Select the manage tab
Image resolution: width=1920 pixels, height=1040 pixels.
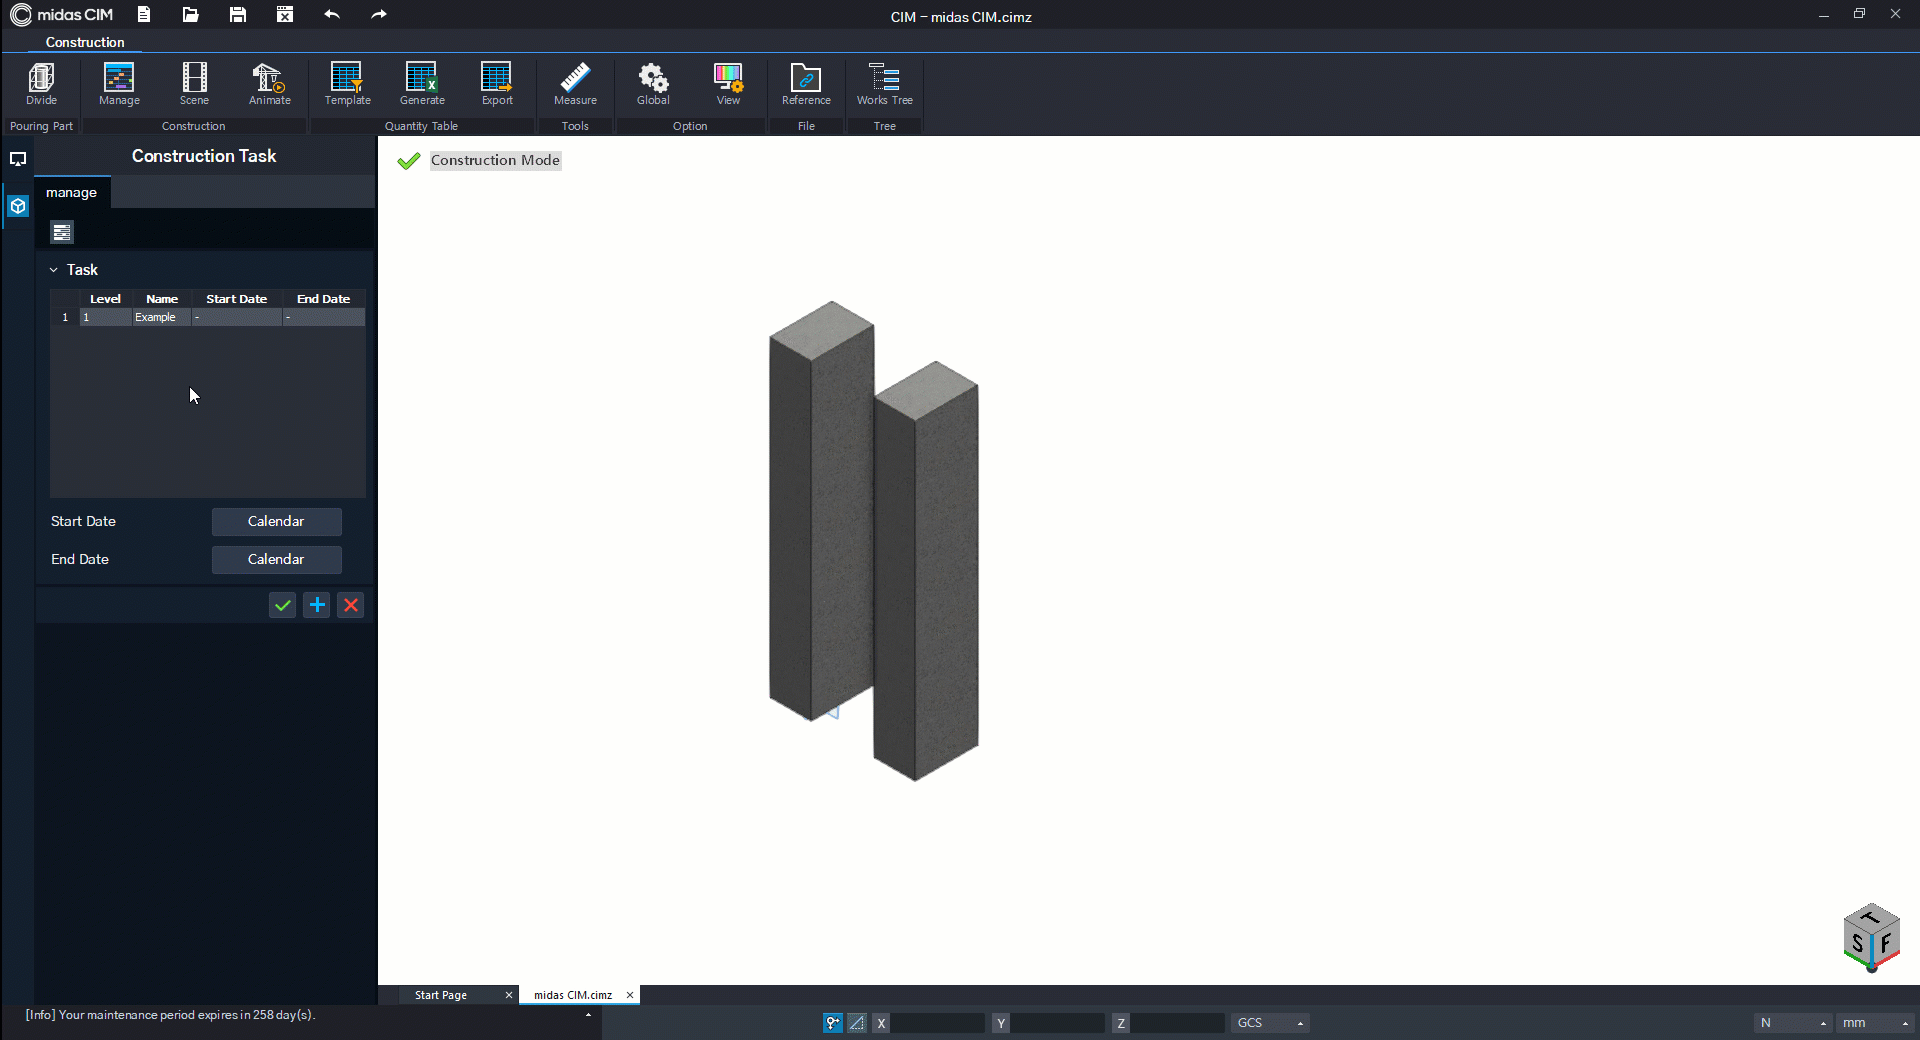point(72,193)
